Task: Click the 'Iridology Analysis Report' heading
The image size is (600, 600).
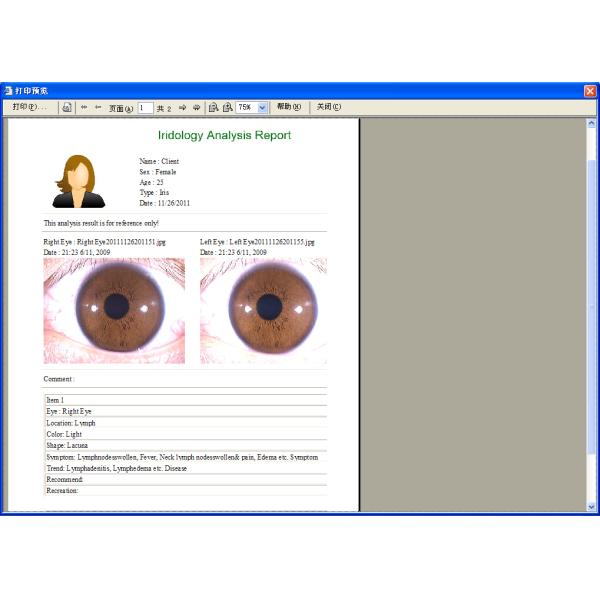Action: [x=224, y=135]
